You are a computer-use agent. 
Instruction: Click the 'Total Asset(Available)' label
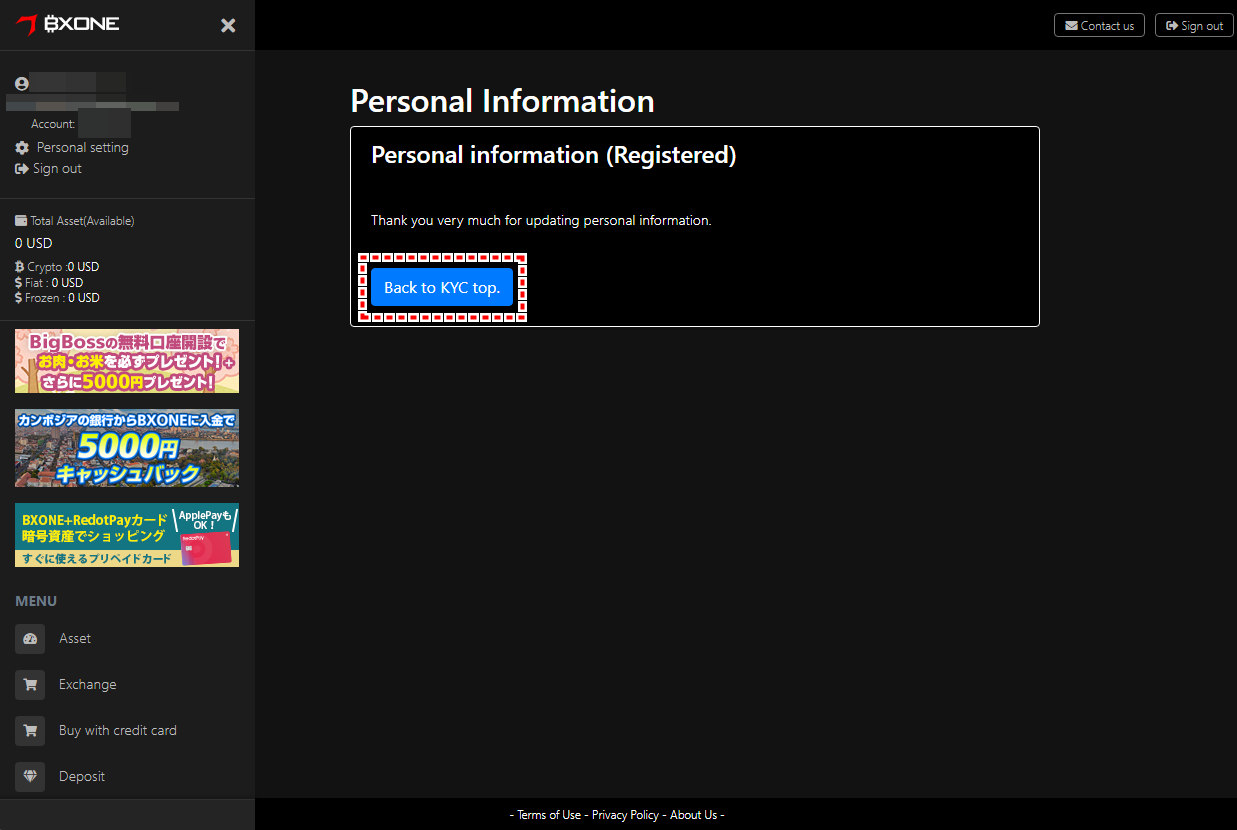click(x=82, y=221)
